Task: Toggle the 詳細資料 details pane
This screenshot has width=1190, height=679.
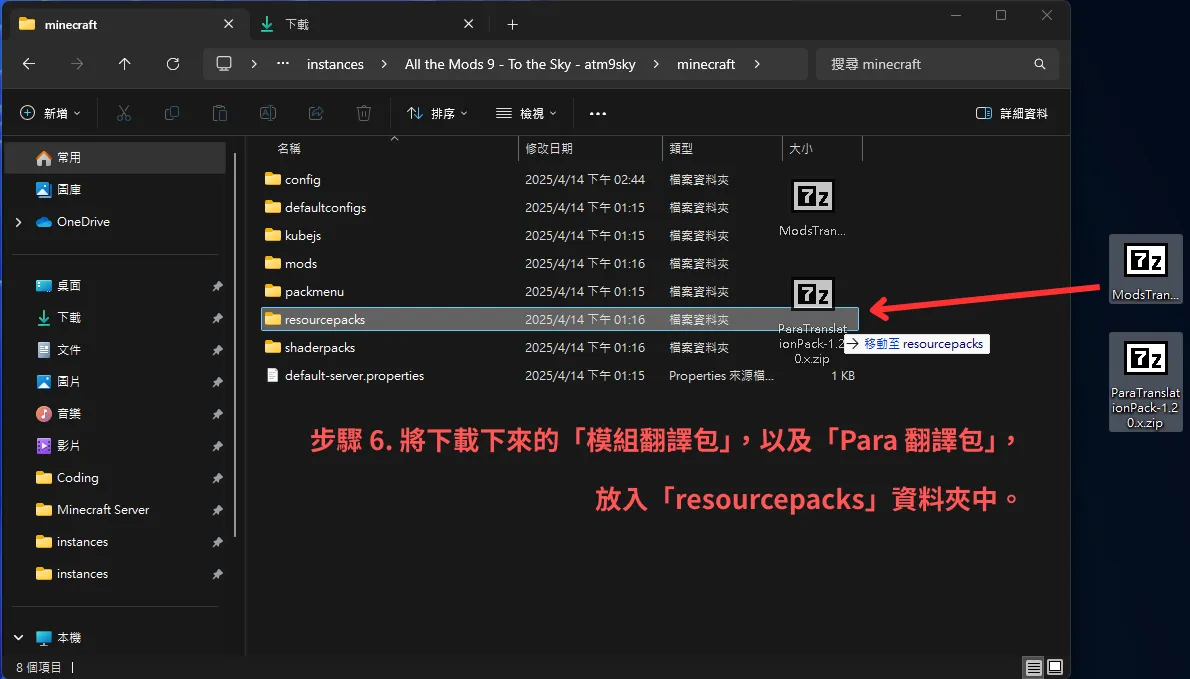Action: click(1012, 113)
